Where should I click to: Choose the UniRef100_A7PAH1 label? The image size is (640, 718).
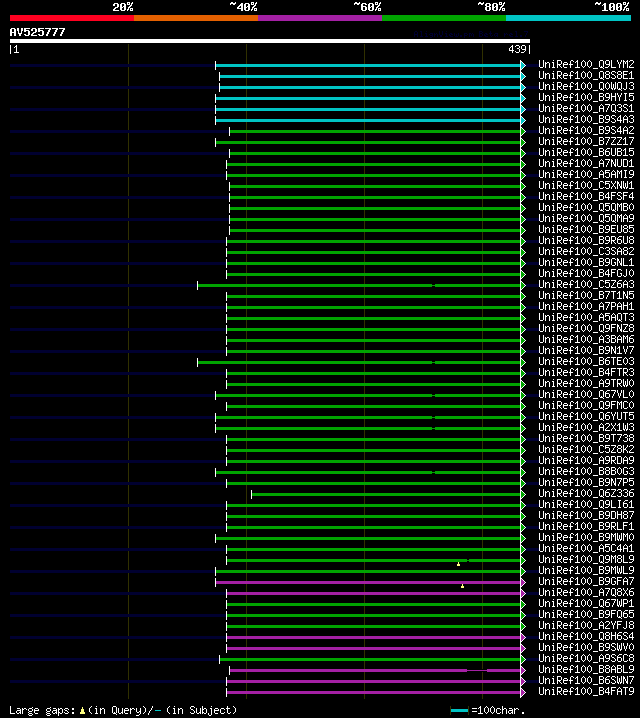pos(586,306)
